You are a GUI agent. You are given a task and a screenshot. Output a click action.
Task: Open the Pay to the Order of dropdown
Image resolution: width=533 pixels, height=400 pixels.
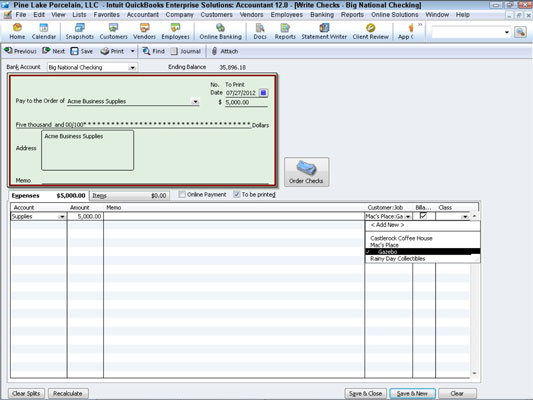[x=195, y=101]
